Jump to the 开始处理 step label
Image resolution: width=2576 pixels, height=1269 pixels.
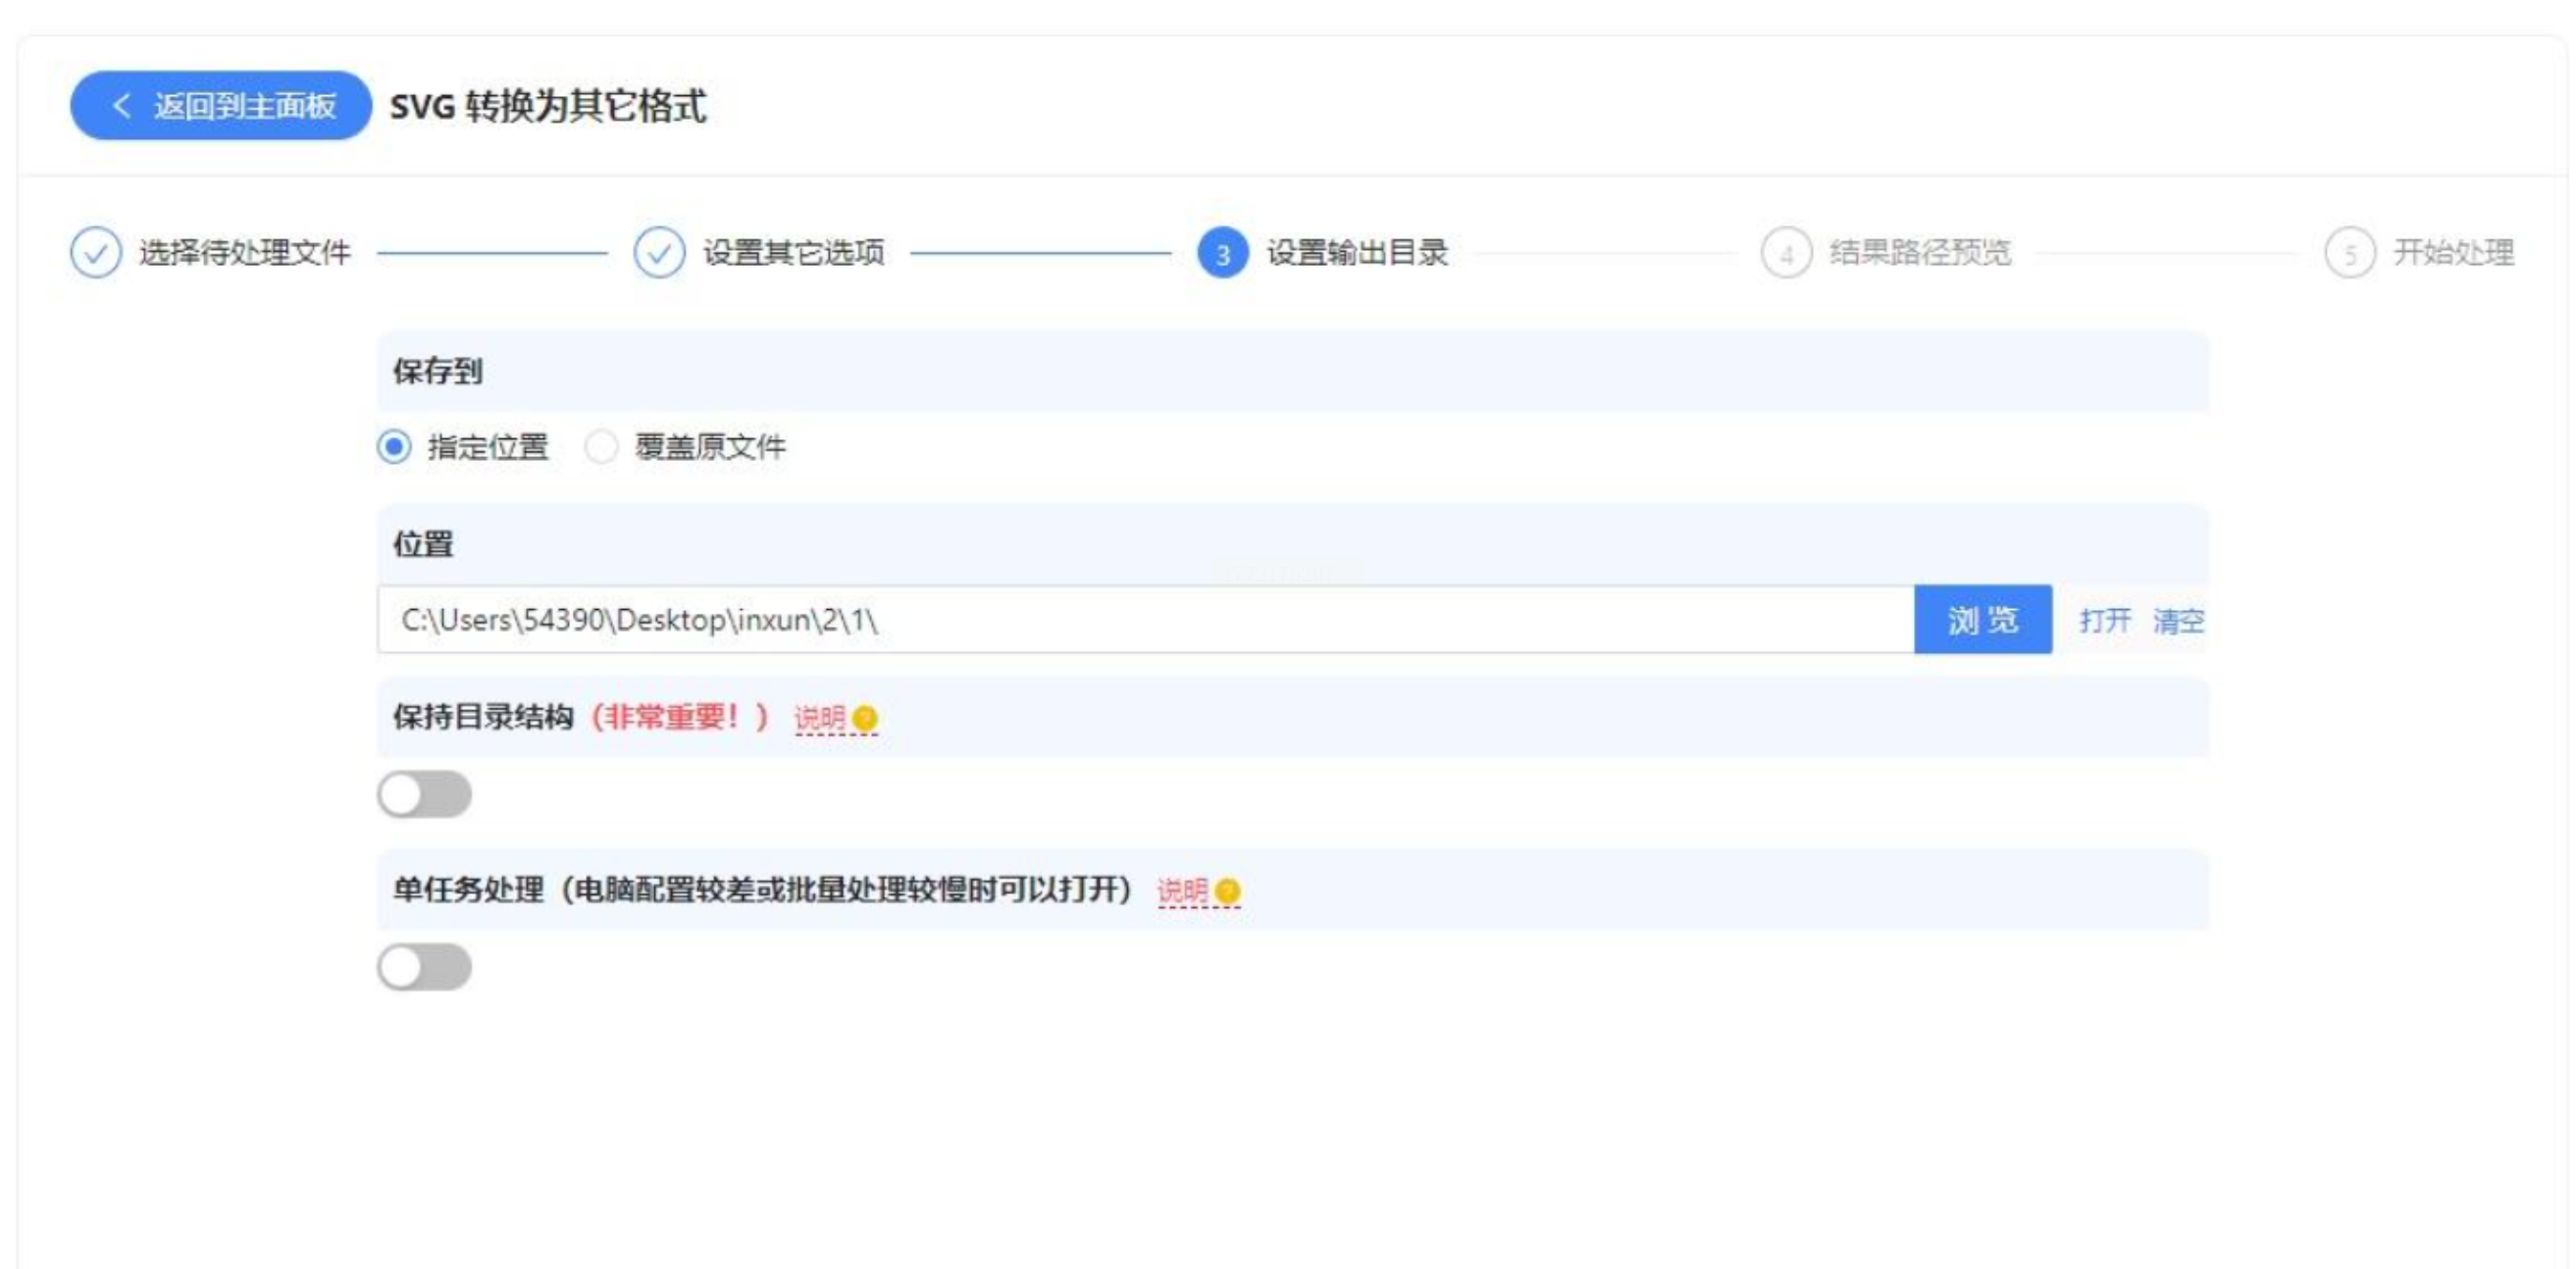2452,253
